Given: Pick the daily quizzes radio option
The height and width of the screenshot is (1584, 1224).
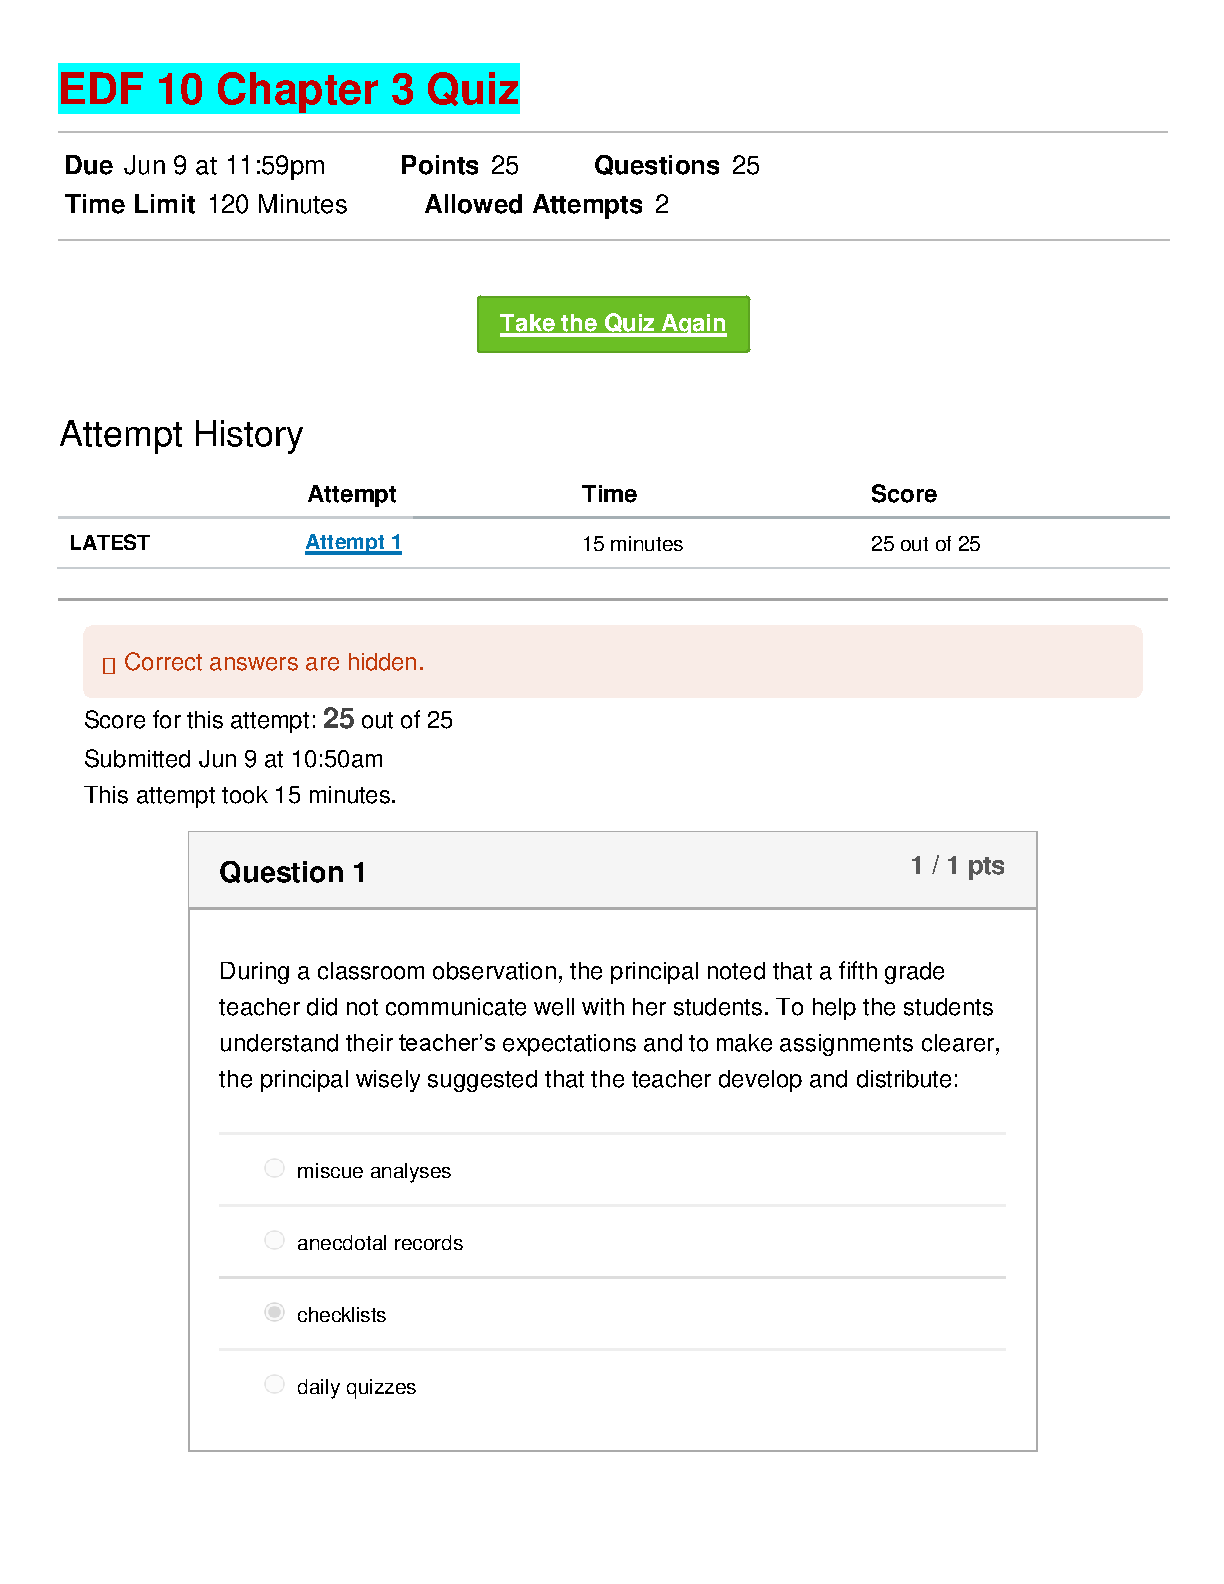Looking at the screenshot, I should tap(274, 1384).
